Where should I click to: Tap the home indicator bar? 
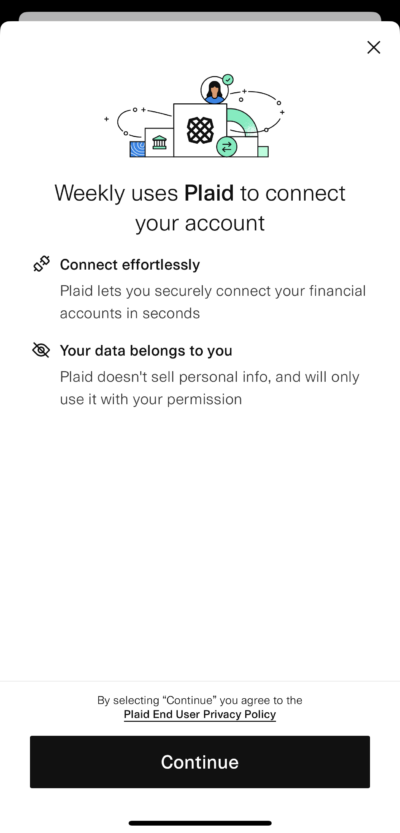(x=200, y=823)
